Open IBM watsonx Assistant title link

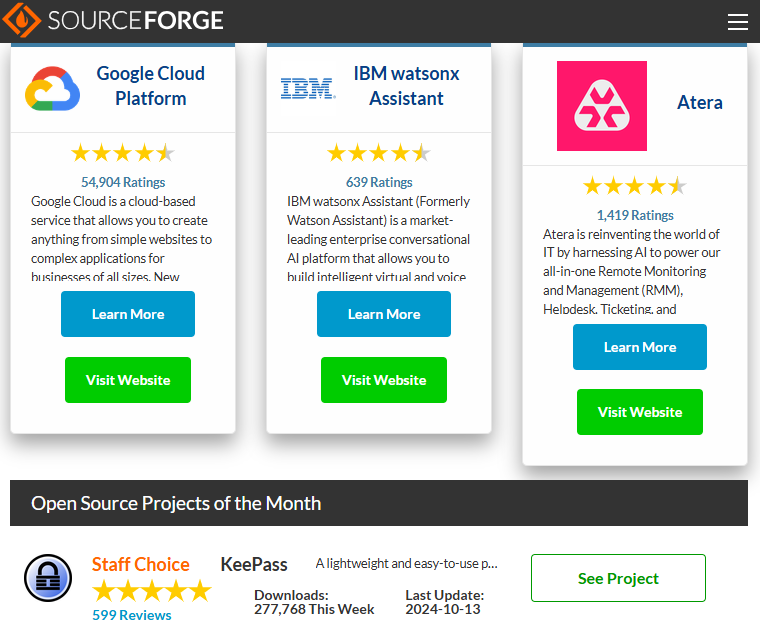pyautogui.click(x=406, y=86)
